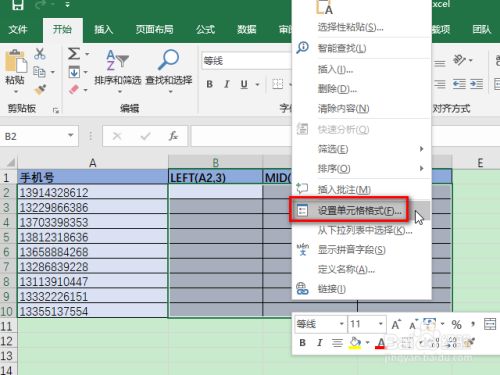Toggle Underline in ribbon font group
Viewport: 500px width, 375px height.
click(244, 84)
